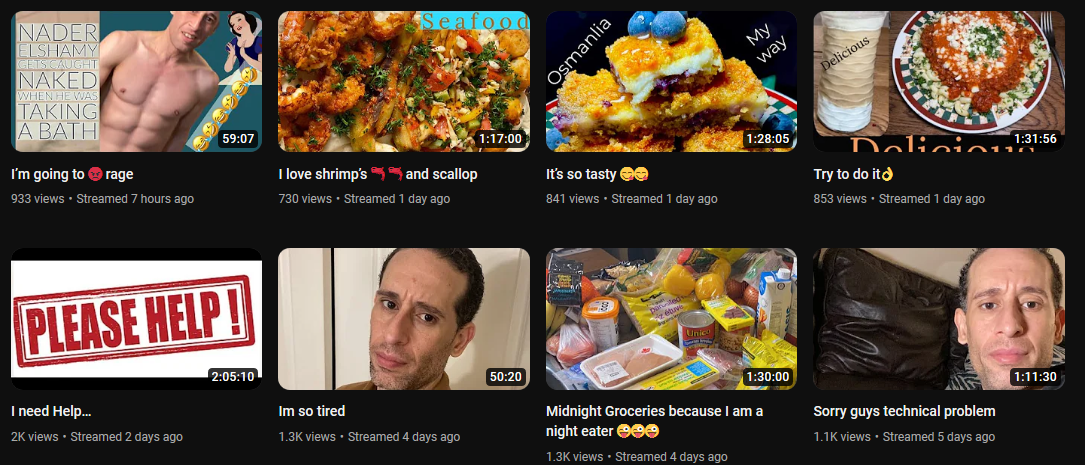The image size is (1085, 465).
Task: Click the 1:31:56 duration badge
Action: 1035,139
